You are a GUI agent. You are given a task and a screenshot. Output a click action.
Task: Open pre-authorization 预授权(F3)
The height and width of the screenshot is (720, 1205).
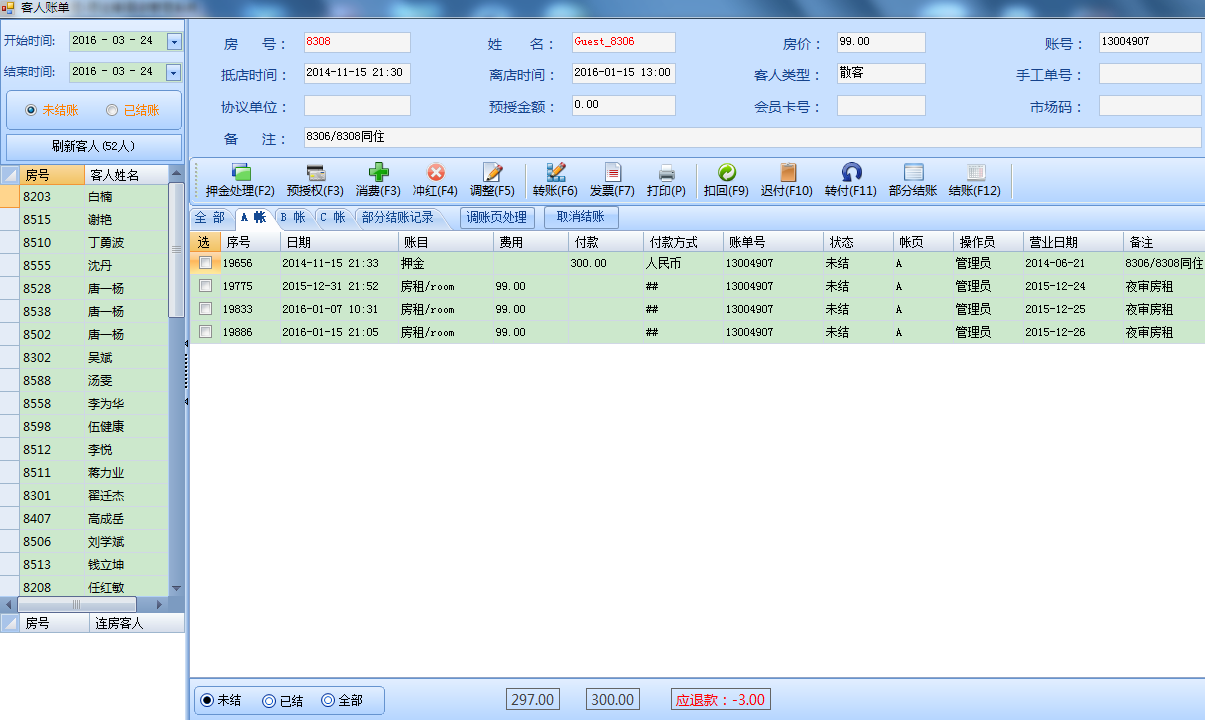[315, 181]
